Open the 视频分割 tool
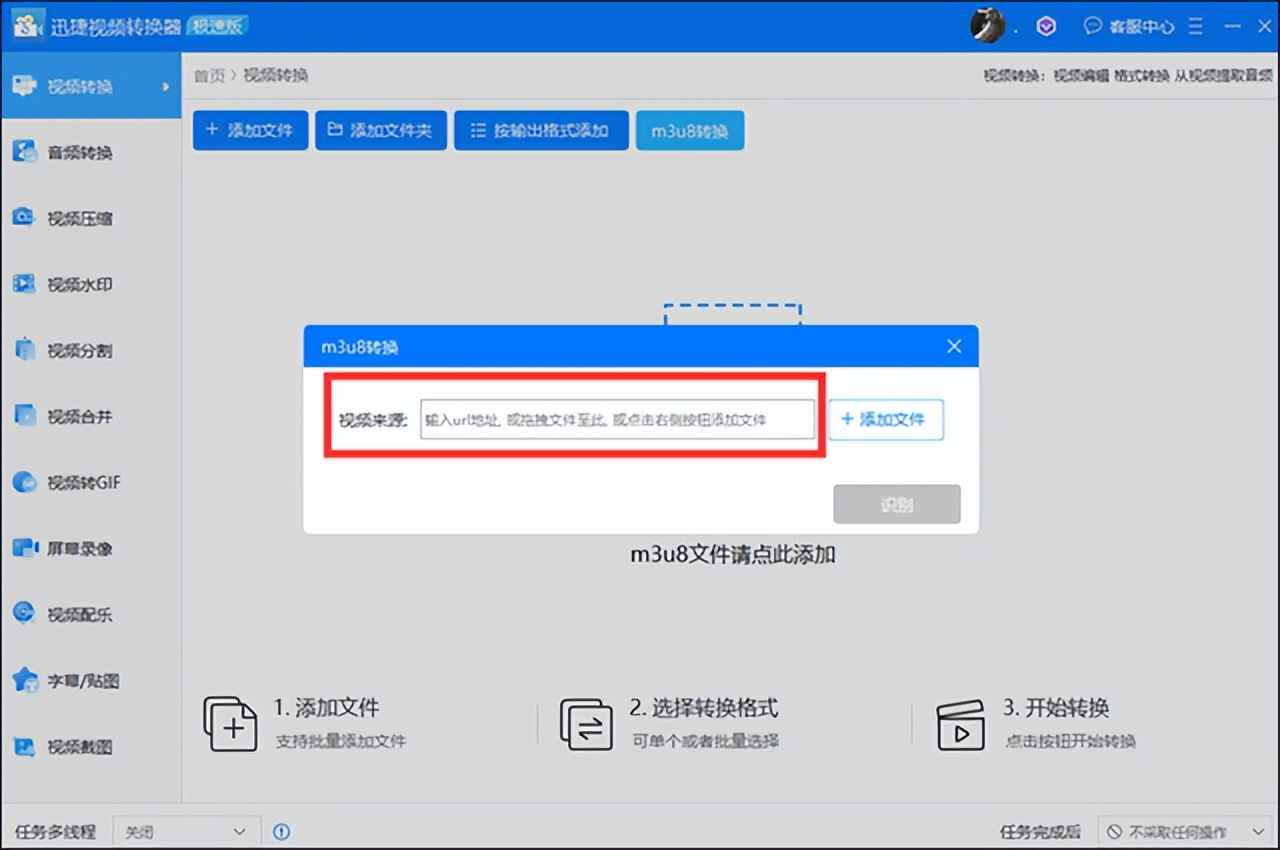Image resolution: width=1280 pixels, height=850 pixels. [x=60, y=350]
